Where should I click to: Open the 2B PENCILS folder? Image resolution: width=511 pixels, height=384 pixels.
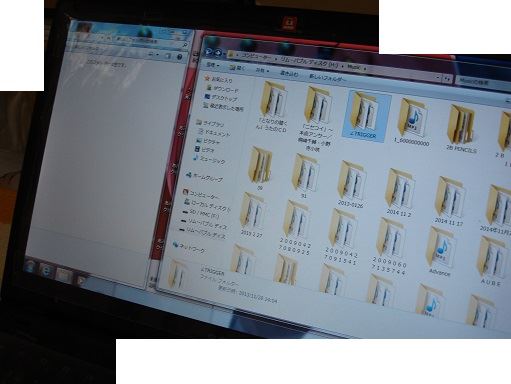[462, 129]
